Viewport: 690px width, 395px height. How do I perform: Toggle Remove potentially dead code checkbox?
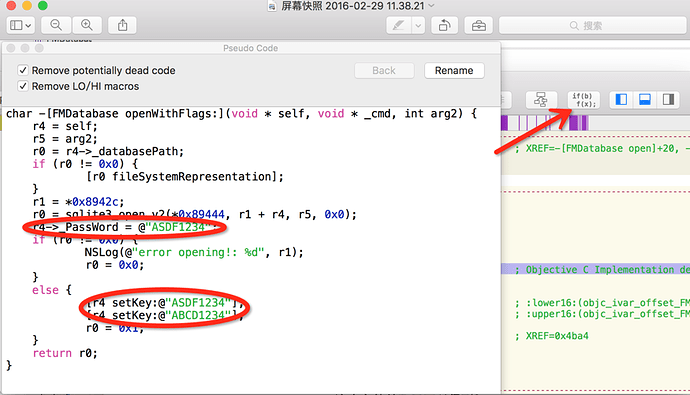coord(23,70)
